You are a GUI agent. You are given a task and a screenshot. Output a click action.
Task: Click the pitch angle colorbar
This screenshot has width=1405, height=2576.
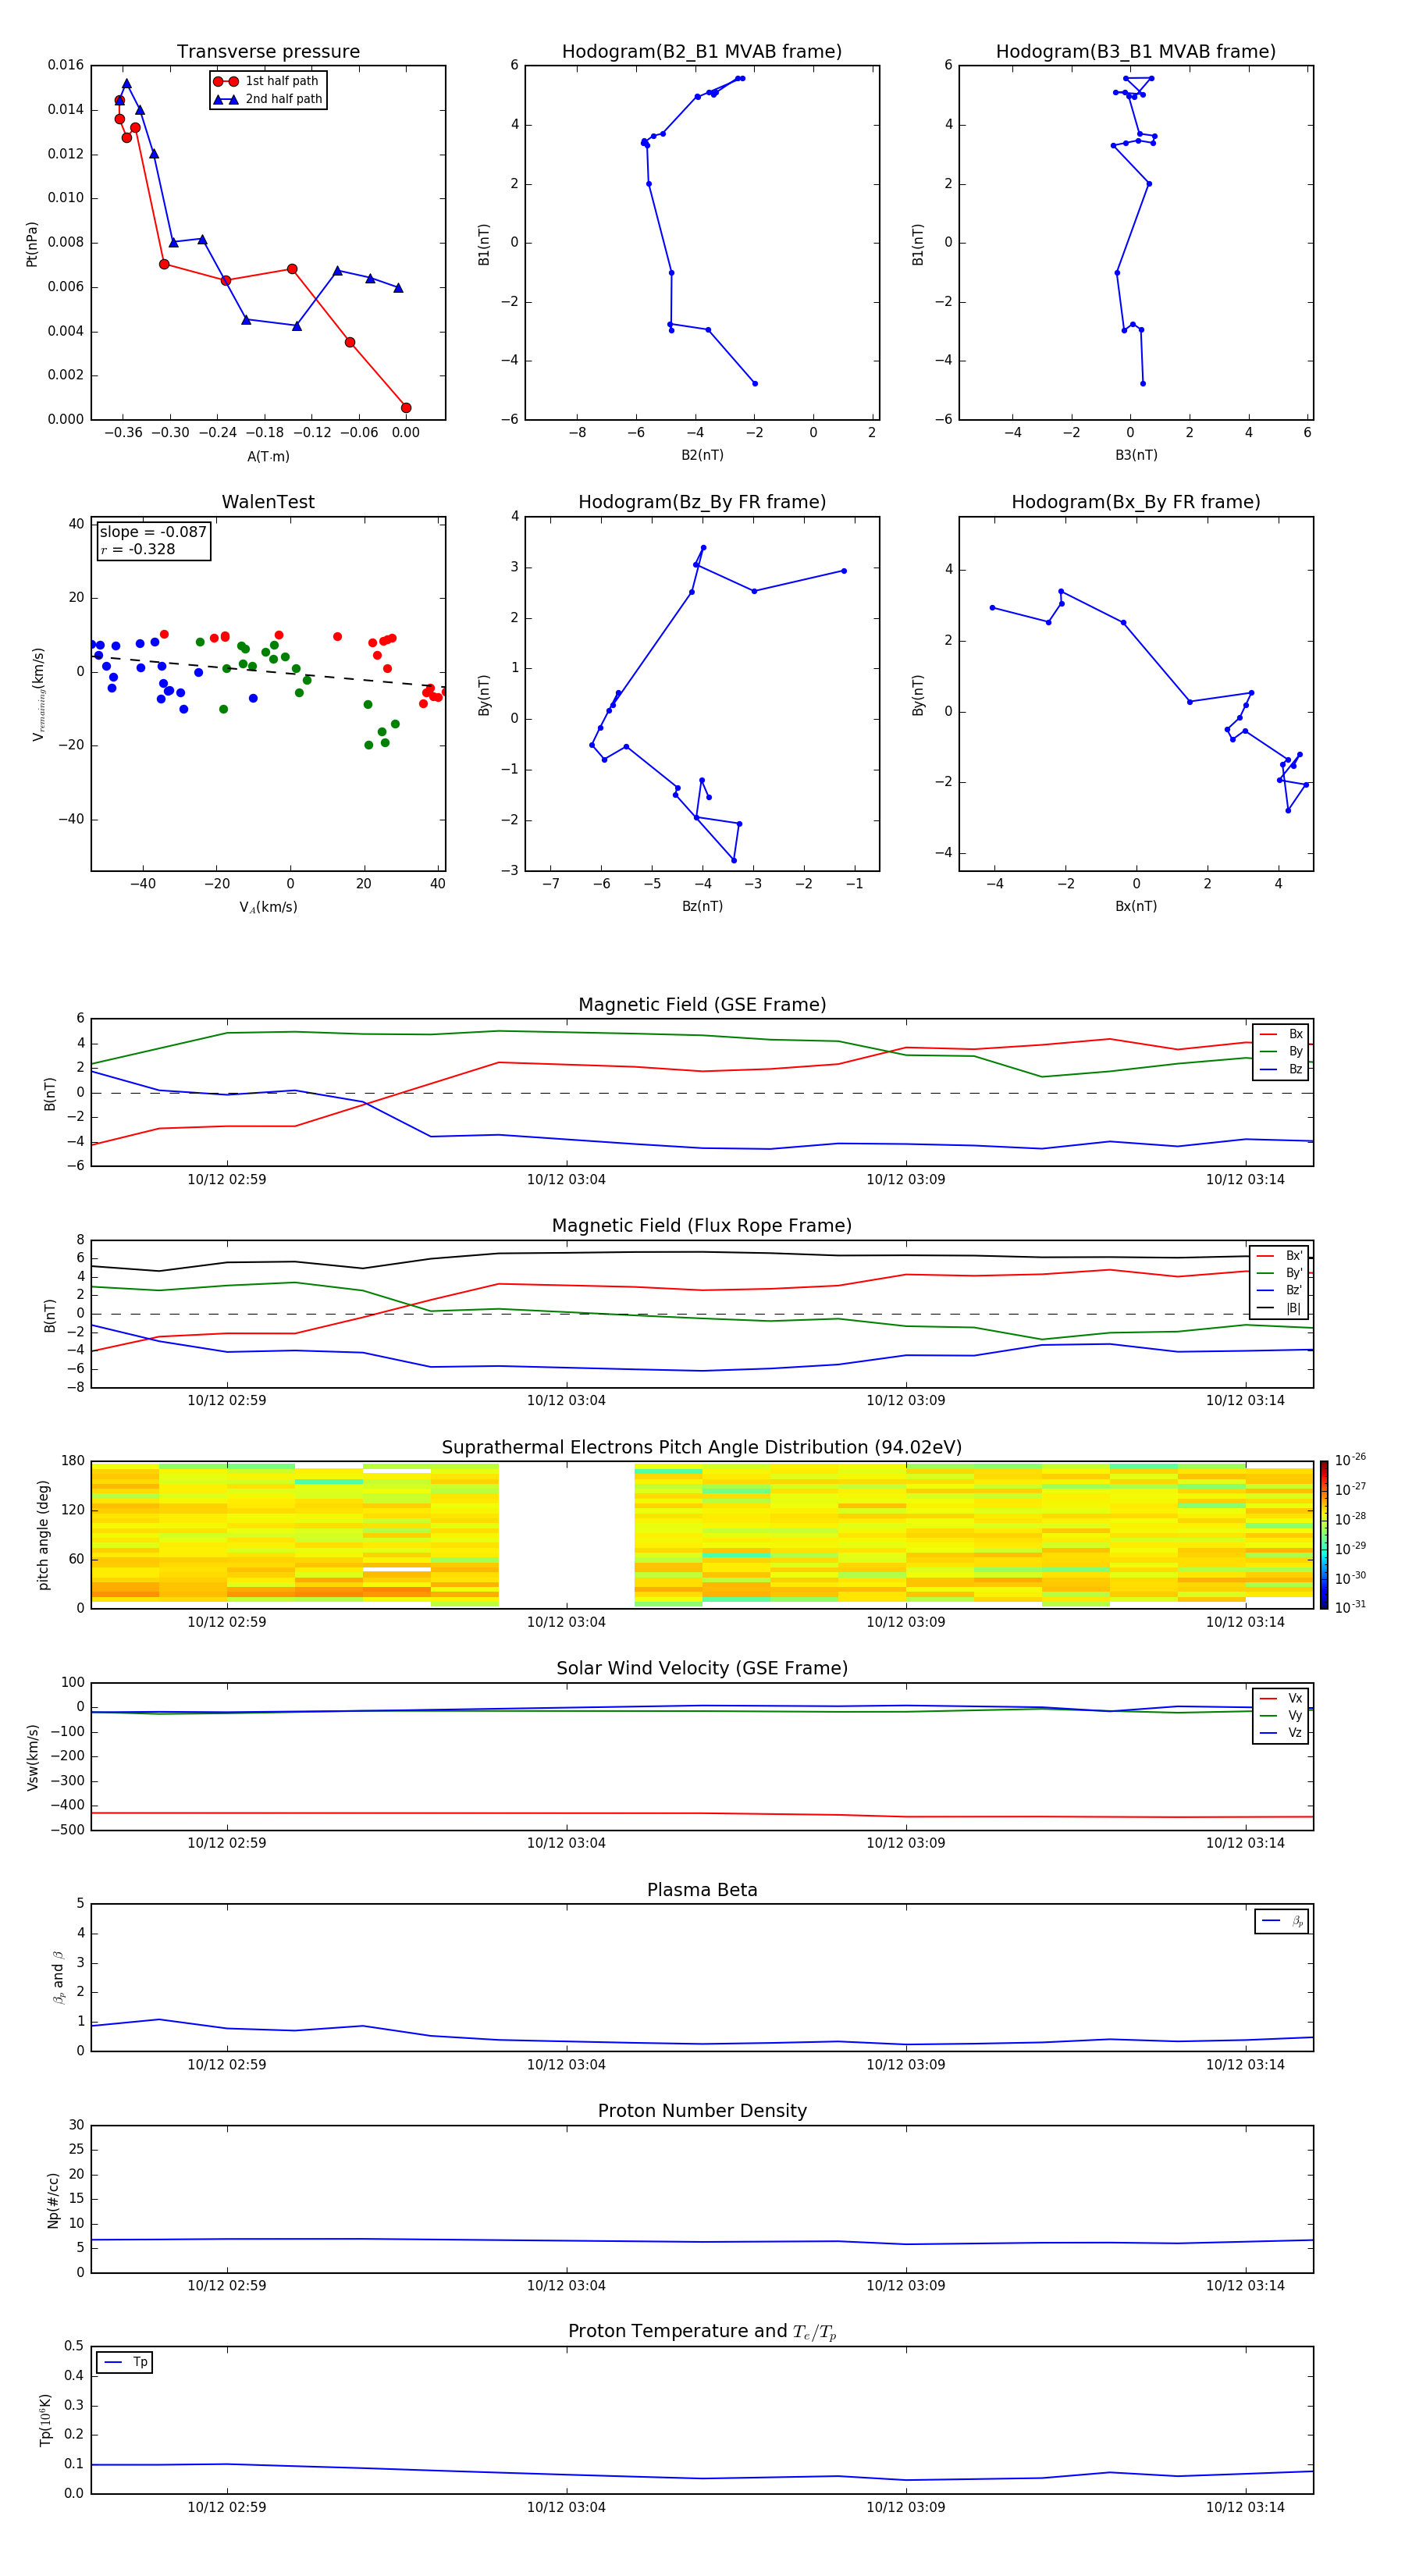(1323, 1534)
